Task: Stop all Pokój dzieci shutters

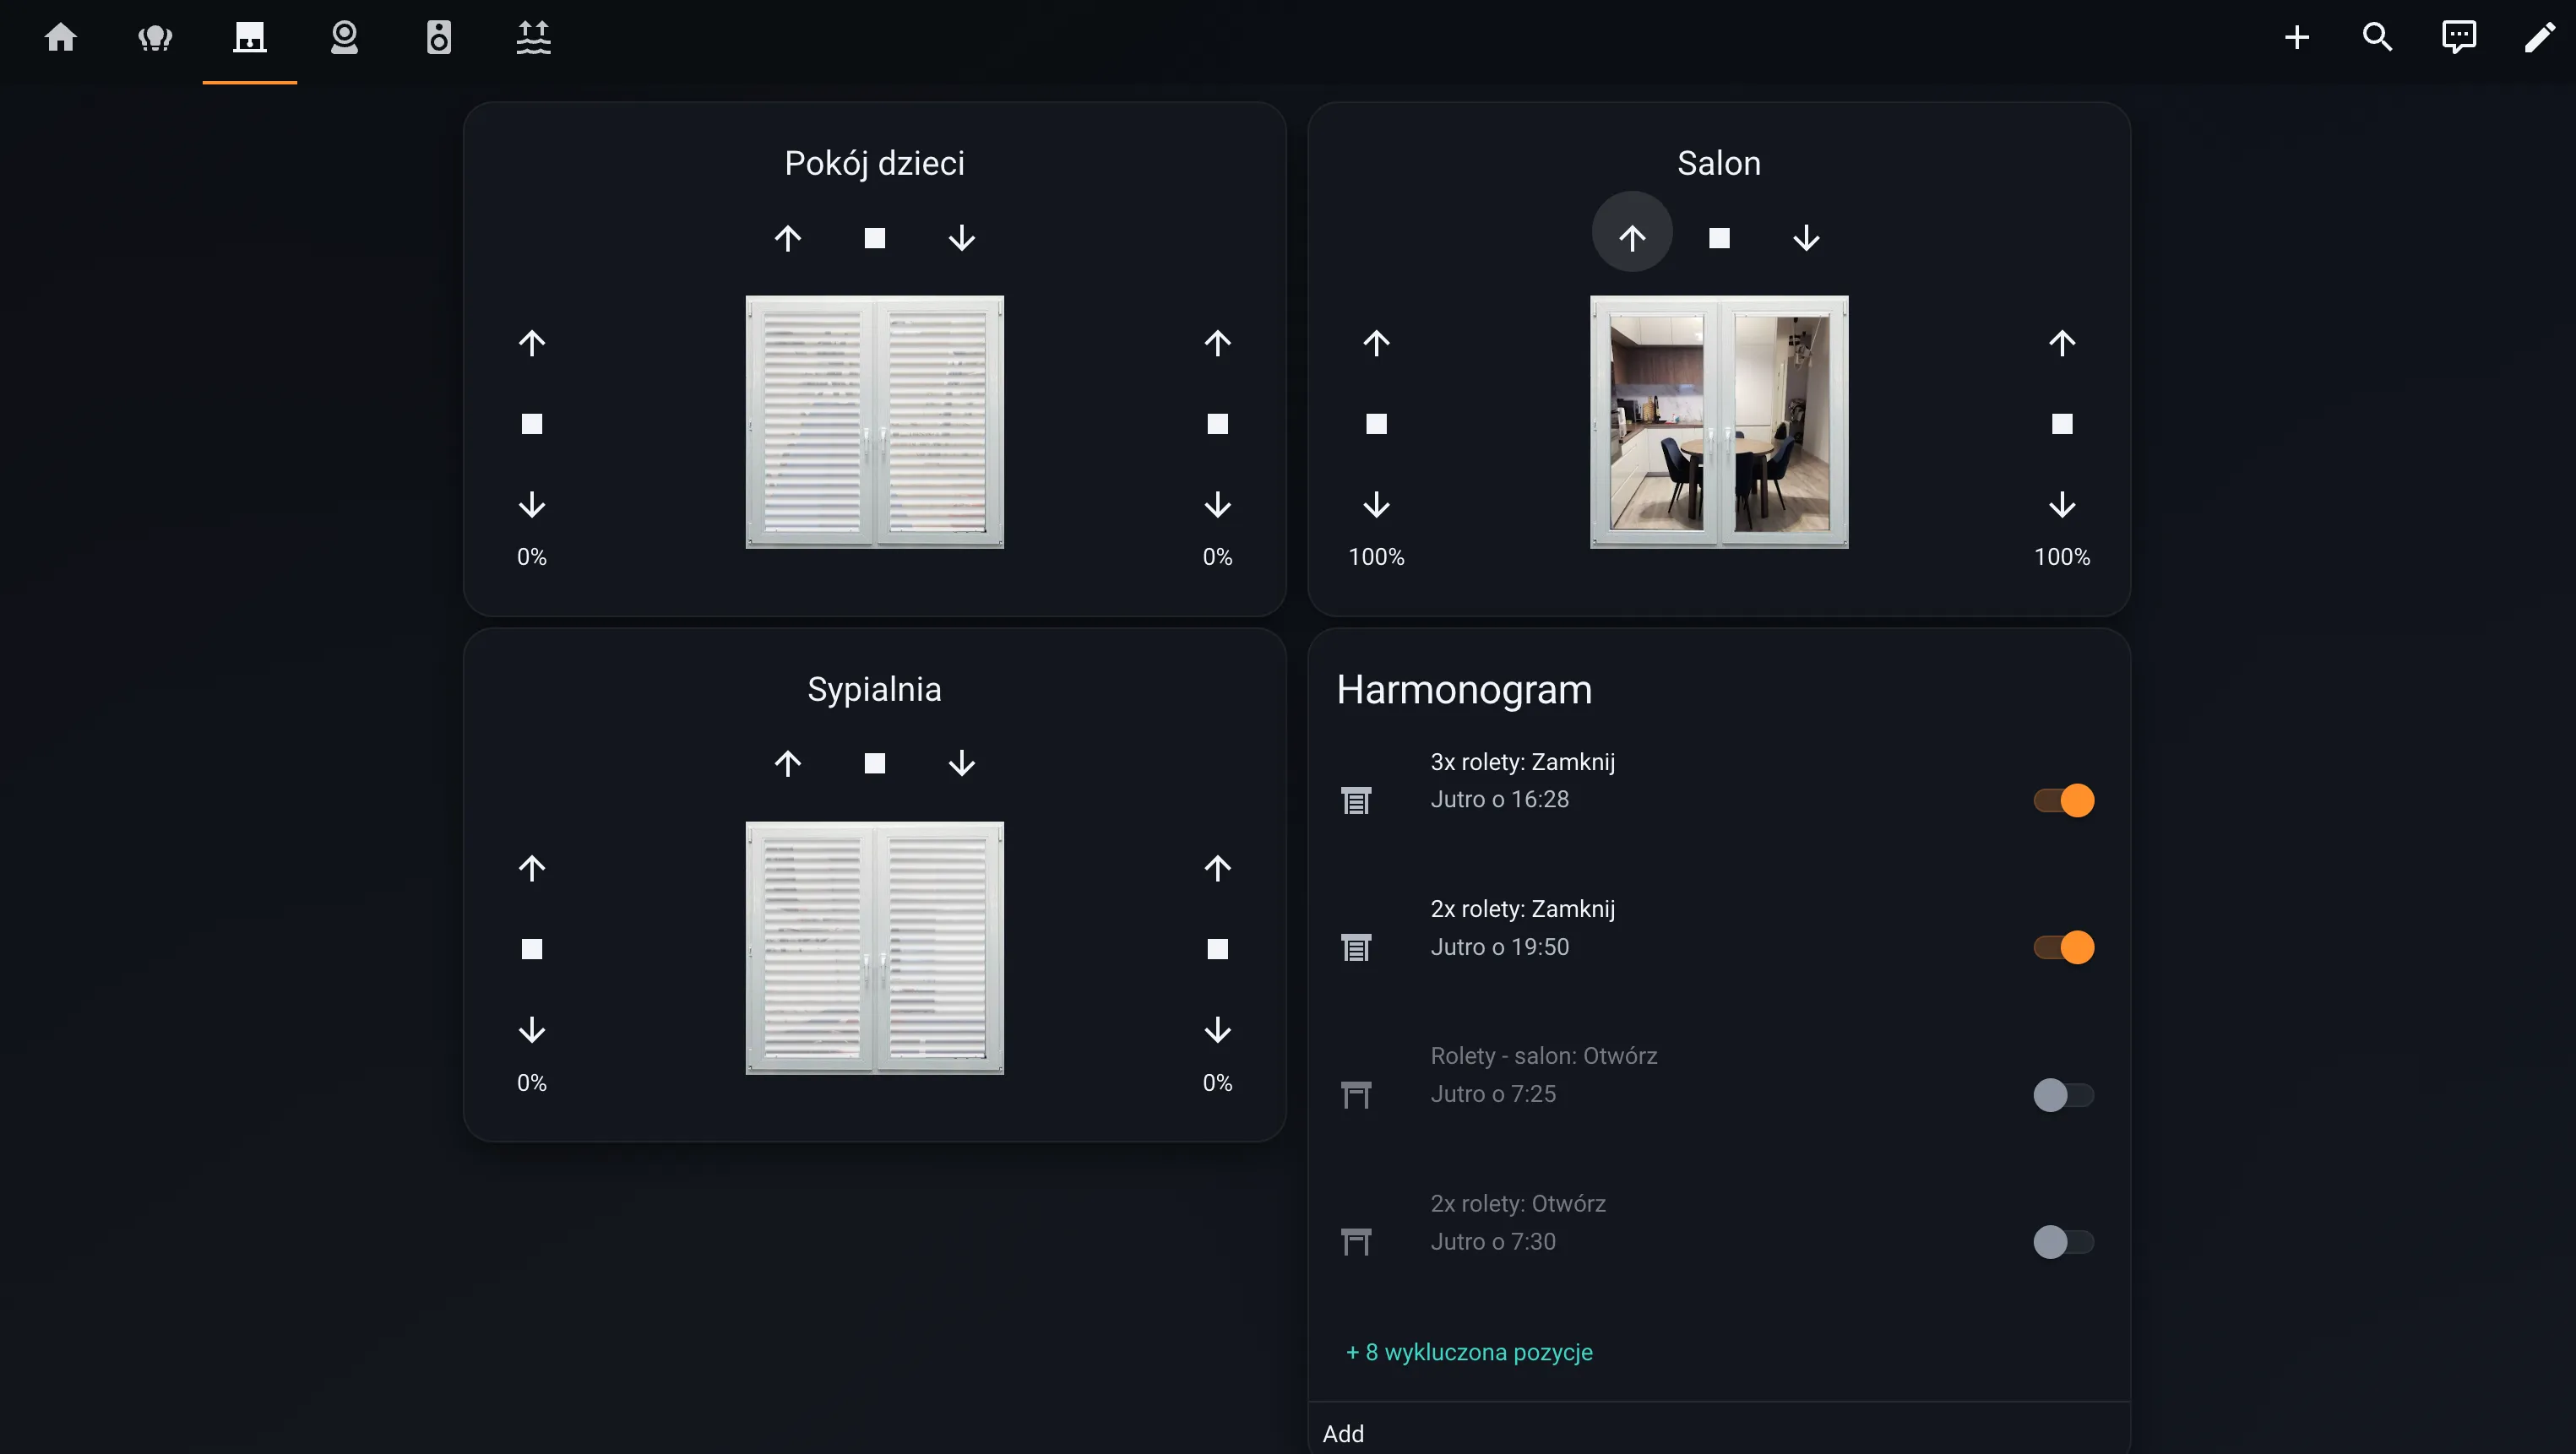Action: [874, 238]
